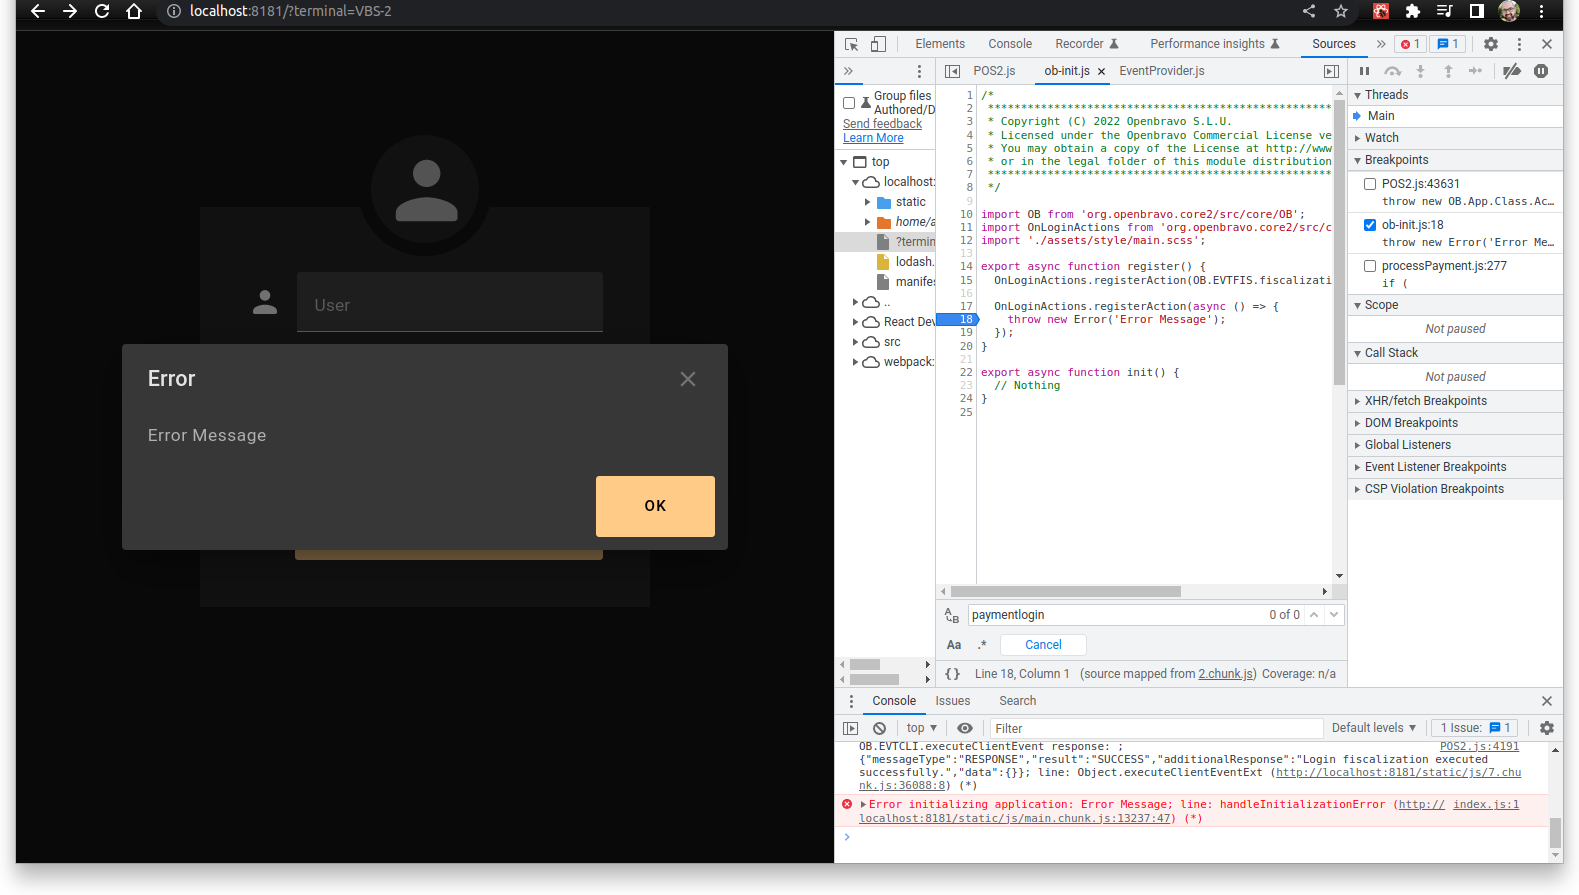Click the pretty print braces icon
Image resolution: width=1579 pixels, height=895 pixels.
pyautogui.click(x=952, y=674)
